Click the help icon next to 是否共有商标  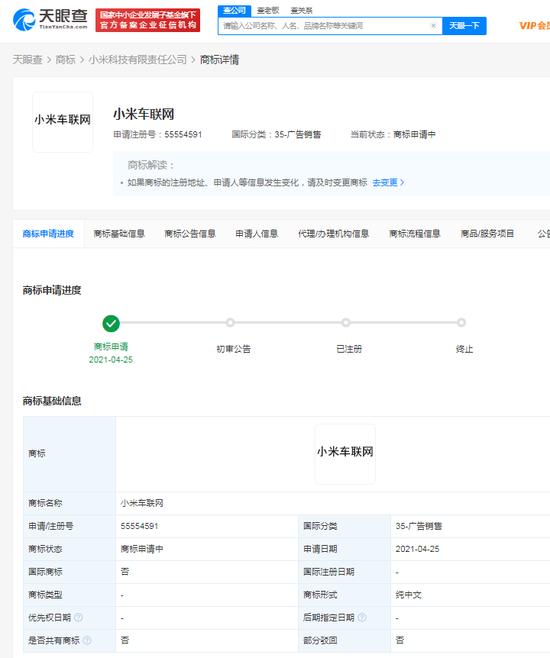[x=87, y=640]
